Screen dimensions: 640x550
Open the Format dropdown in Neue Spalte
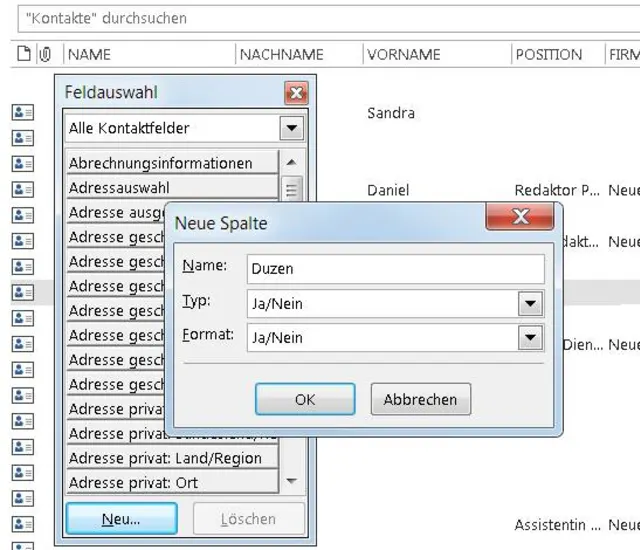coord(530,337)
